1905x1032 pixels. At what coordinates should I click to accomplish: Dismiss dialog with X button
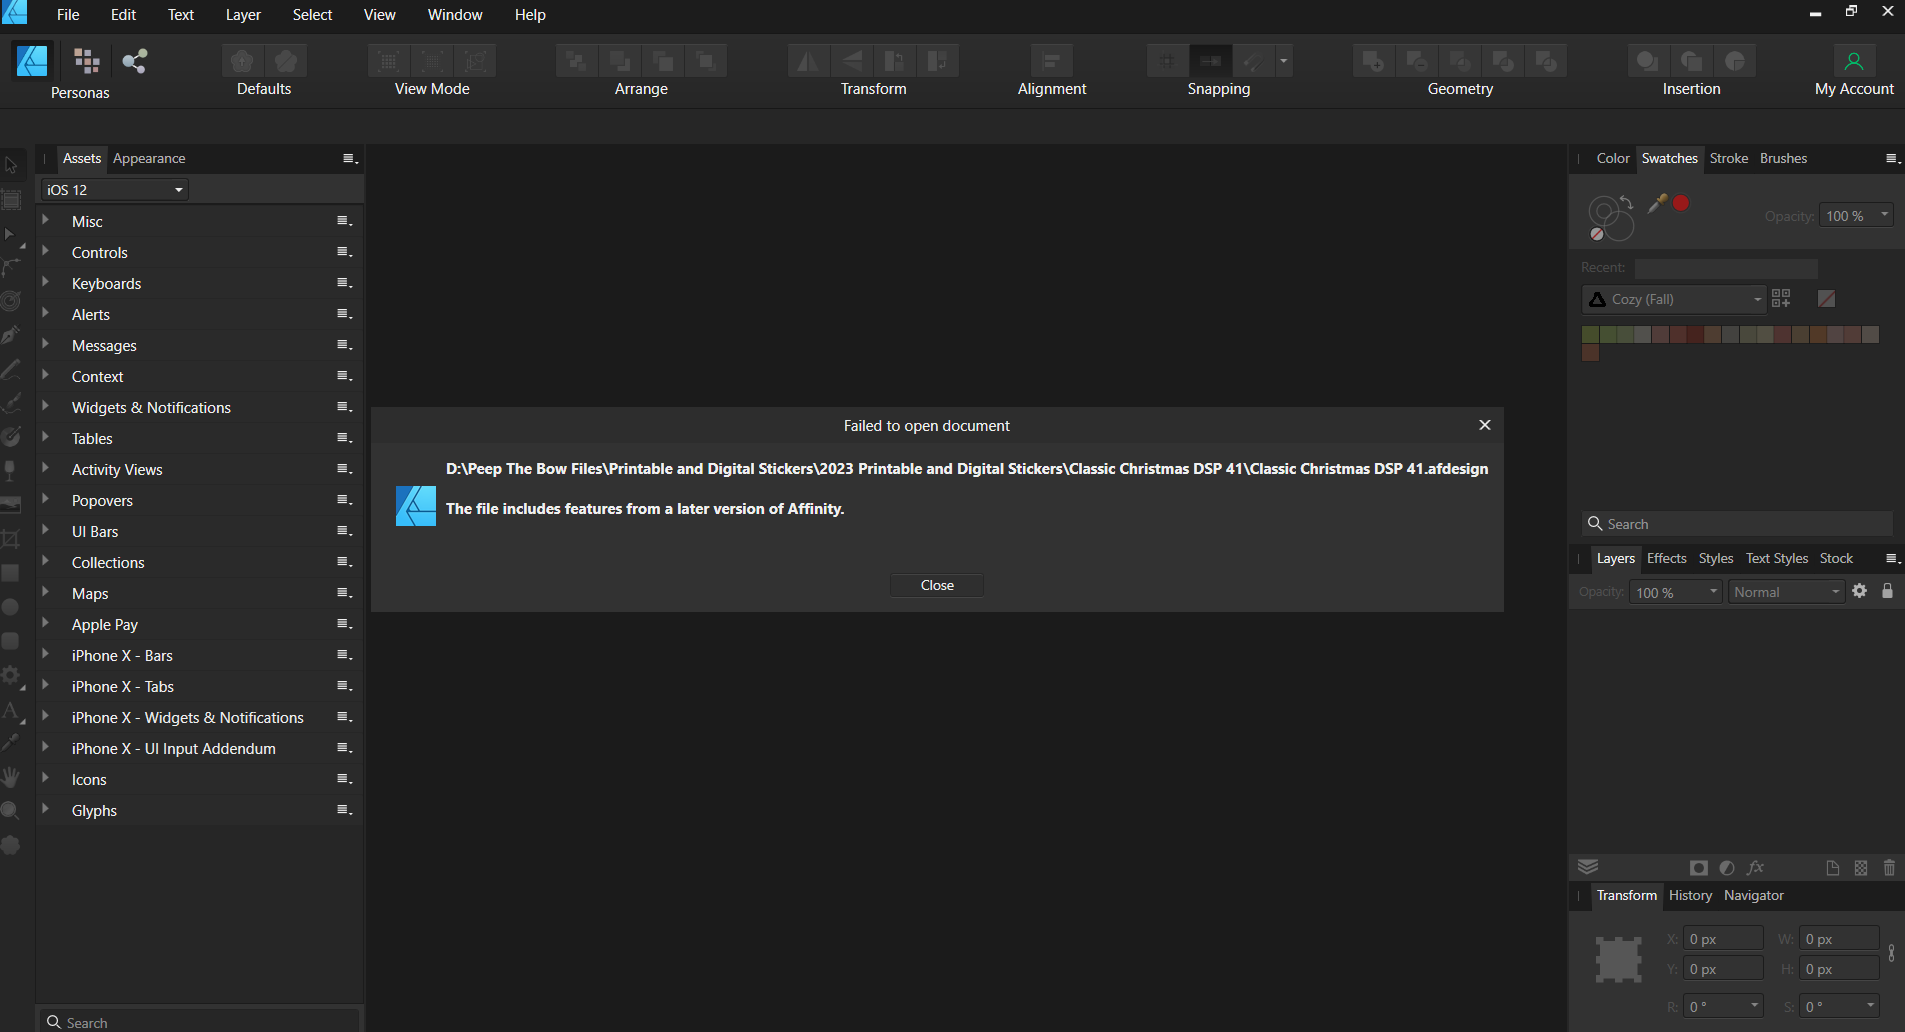click(x=1485, y=425)
